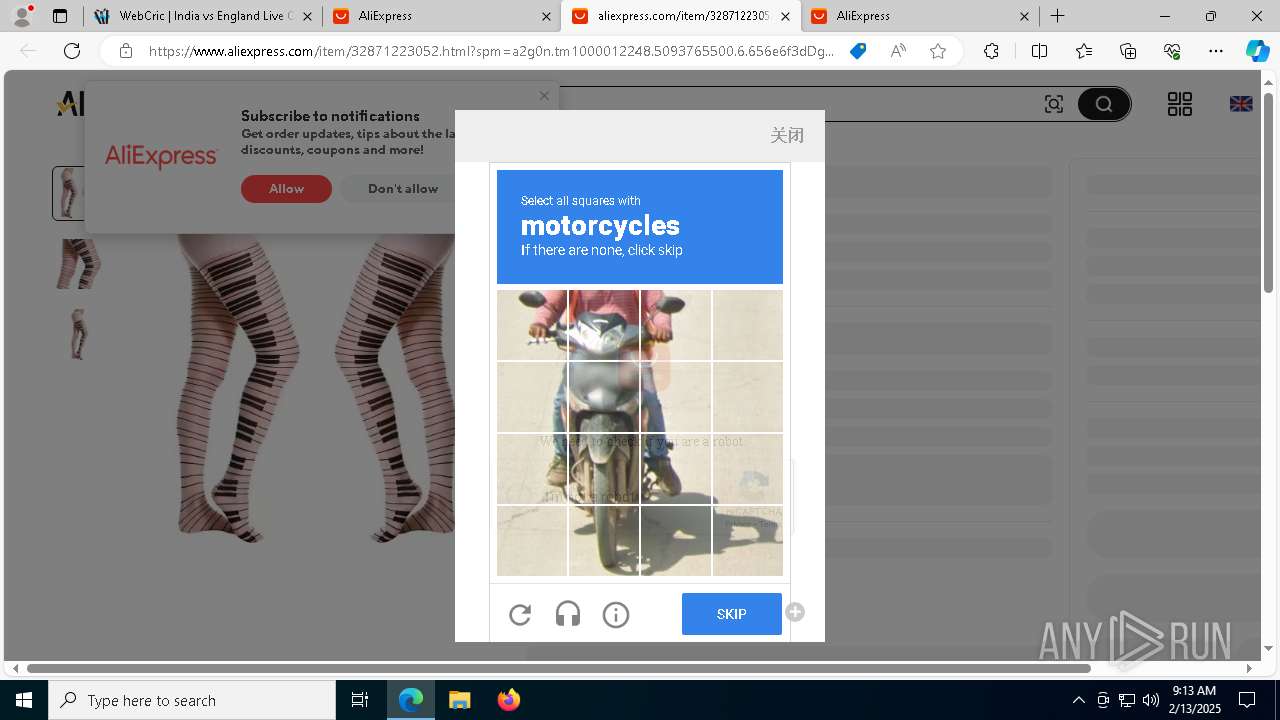Image resolution: width=1280 pixels, height=720 pixels.
Task: Open split screen view
Action: 1039,51
